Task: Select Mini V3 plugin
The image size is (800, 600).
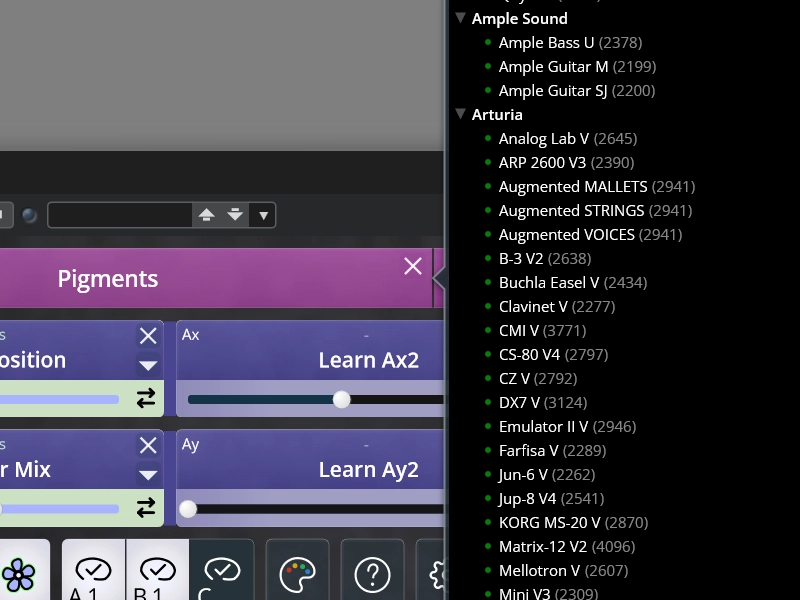Action: tap(548, 593)
